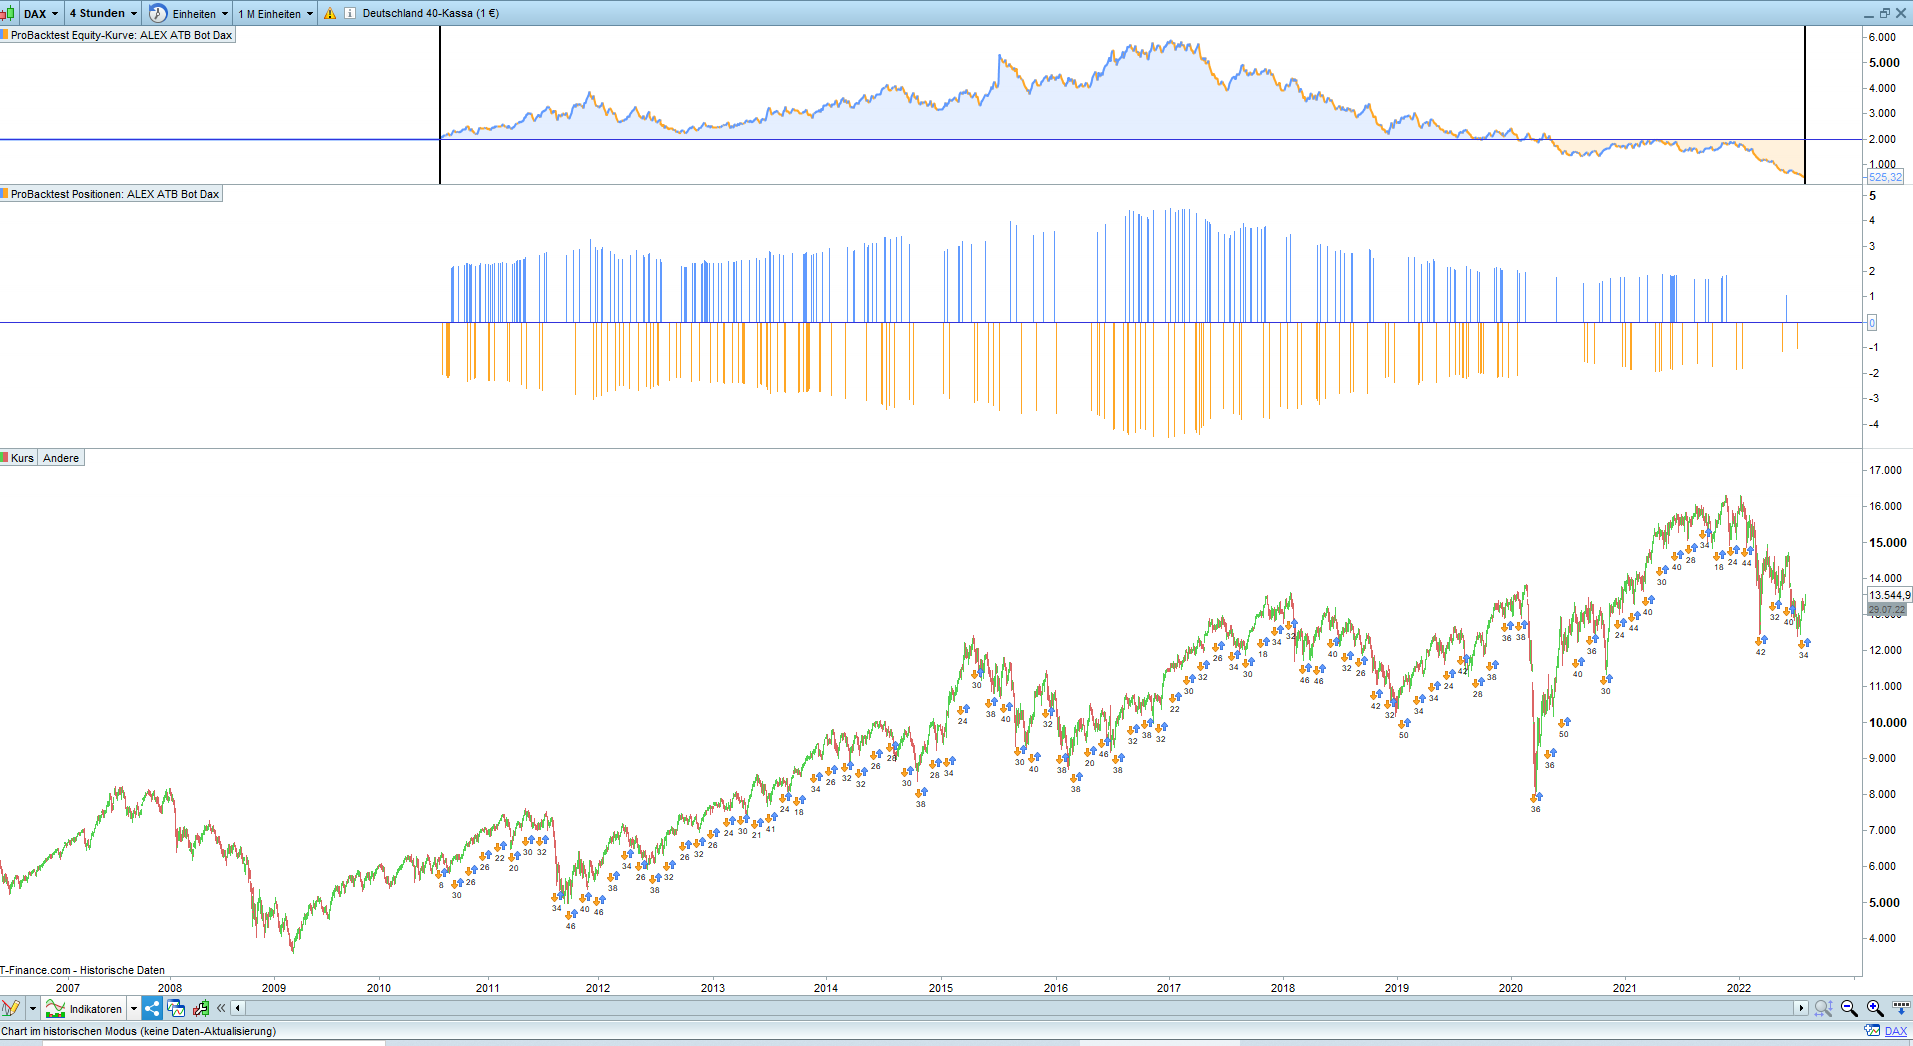This screenshot has width=1913, height=1046.
Task: Click the drawing tools pencil icon
Action: click(11, 1008)
